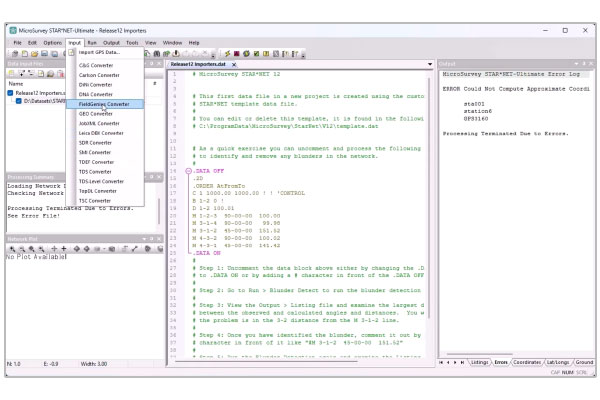Select TopDL Converter in Input menu
The height and width of the screenshot is (400, 600).
(x=105, y=191)
